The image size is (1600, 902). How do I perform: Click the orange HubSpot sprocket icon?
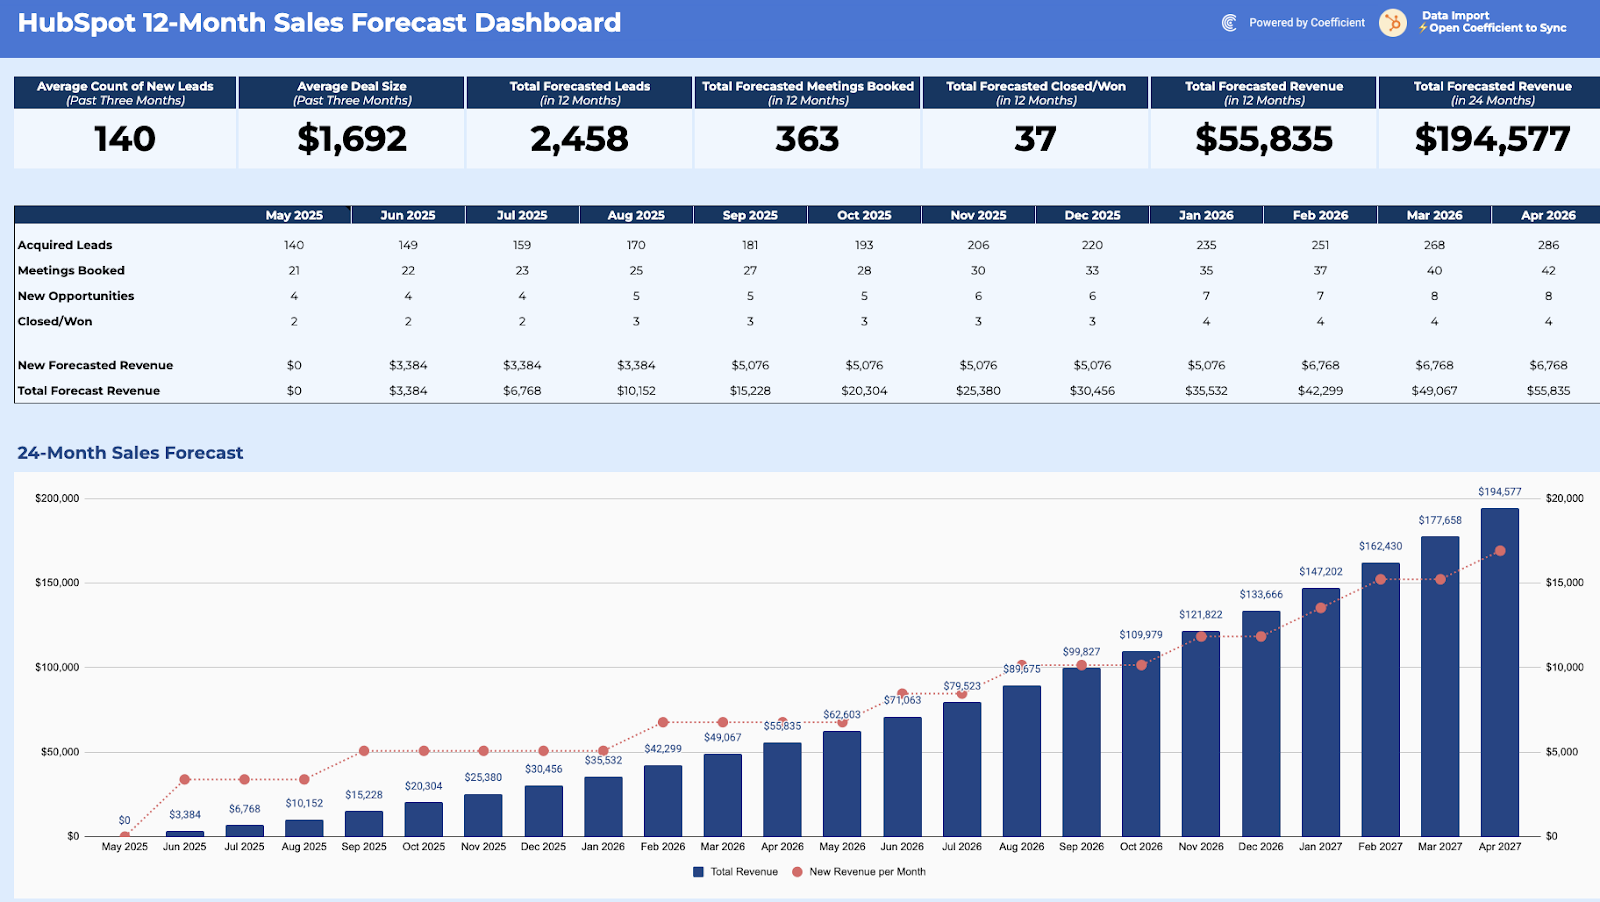click(1393, 23)
